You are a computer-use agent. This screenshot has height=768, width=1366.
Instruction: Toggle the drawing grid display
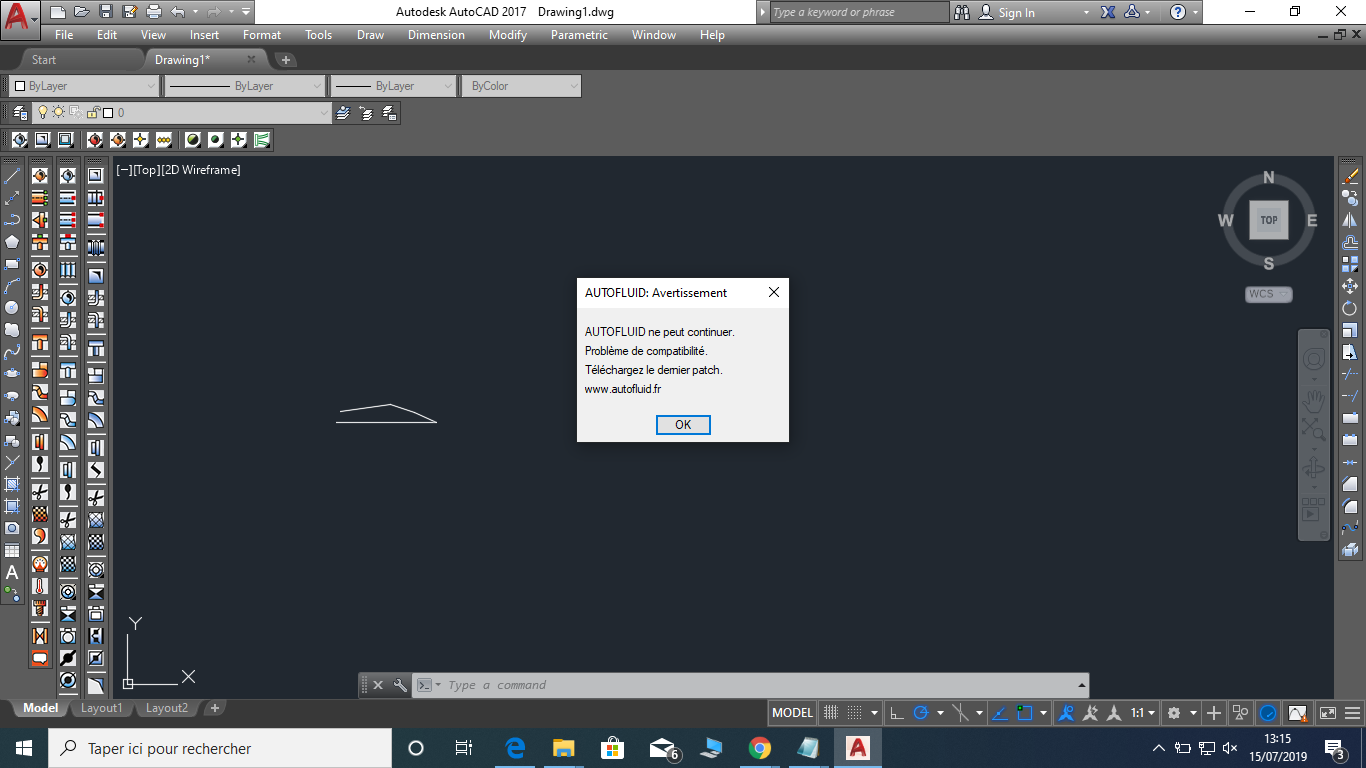tap(830, 713)
